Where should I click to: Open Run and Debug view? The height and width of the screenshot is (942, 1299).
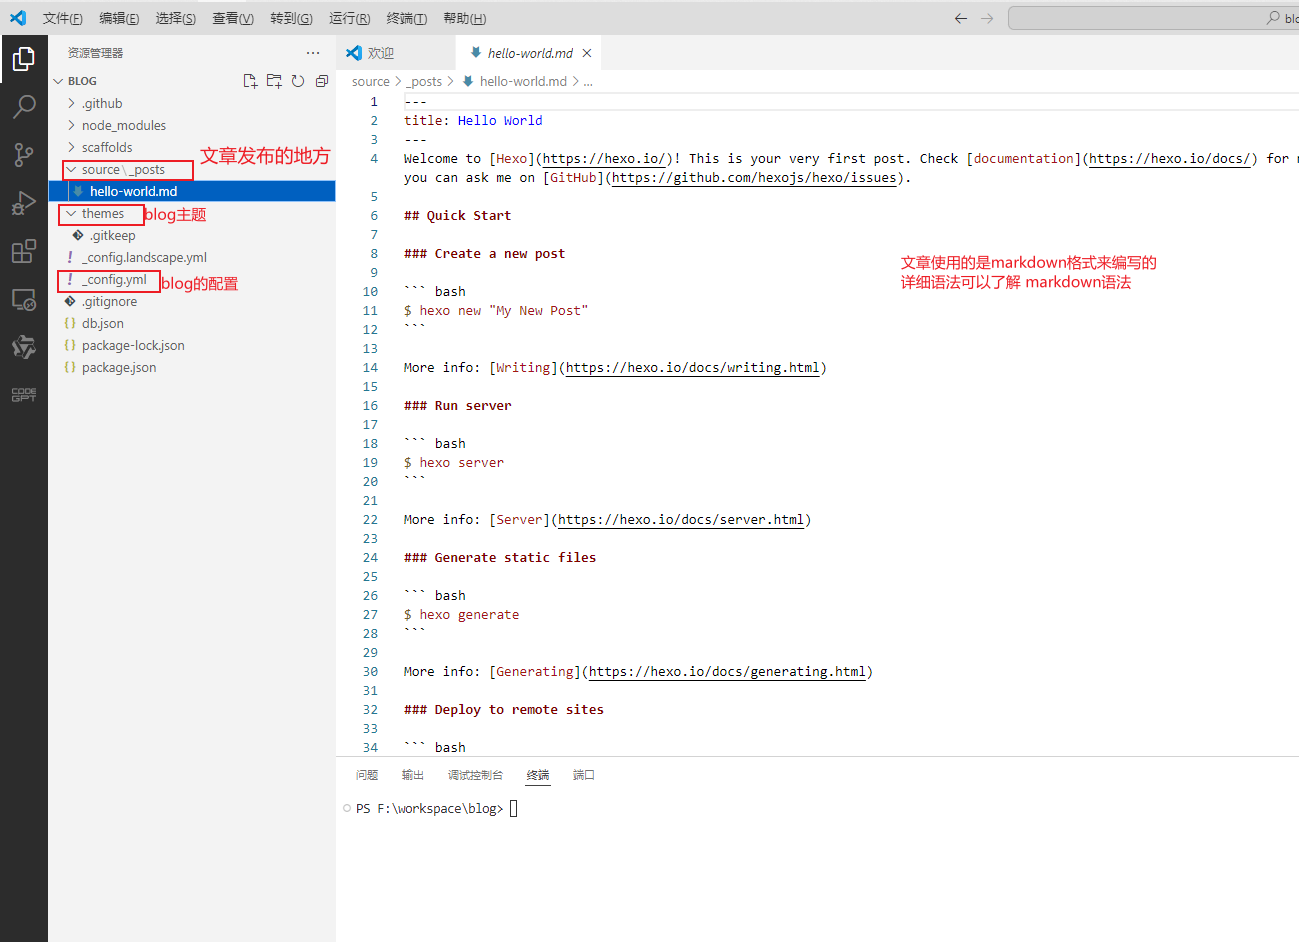click(24, 203)
